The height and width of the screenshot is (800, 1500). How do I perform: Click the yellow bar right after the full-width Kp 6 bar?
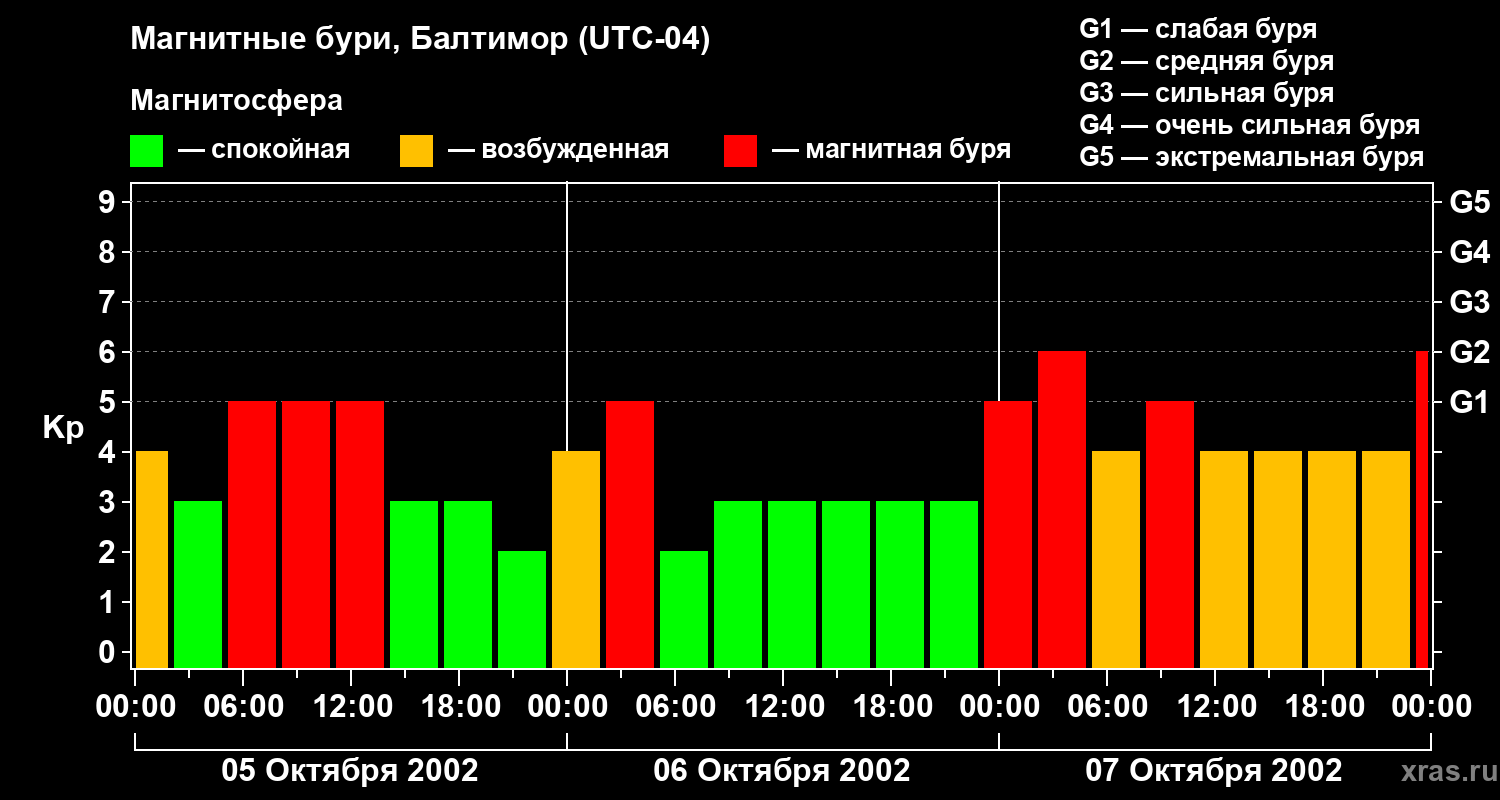pyautogui.click(x=1116, y=560)
